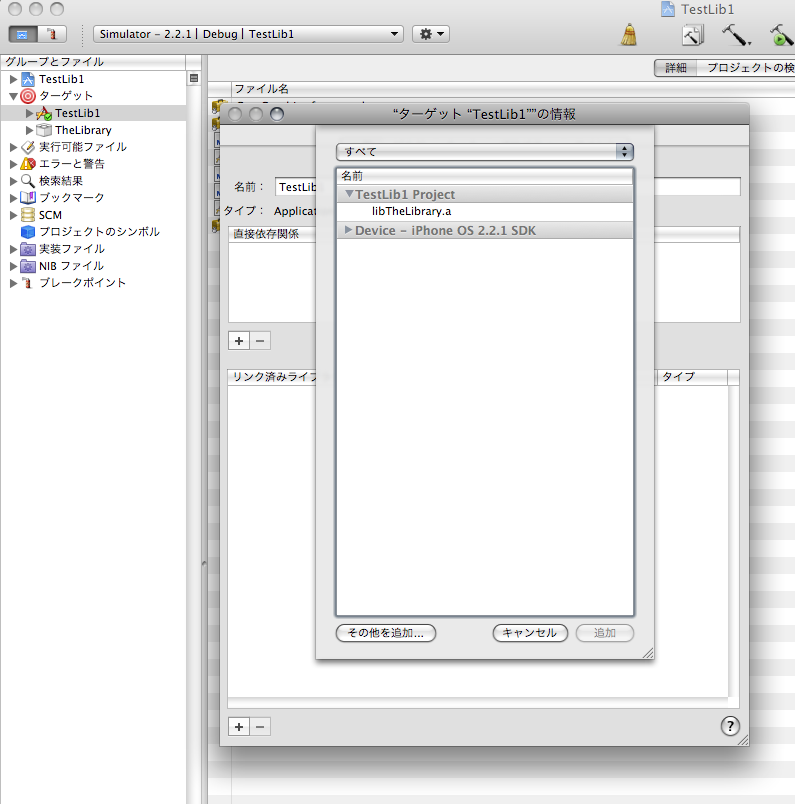
Task: Switch to the project page view button
Action: coord(23,34)
